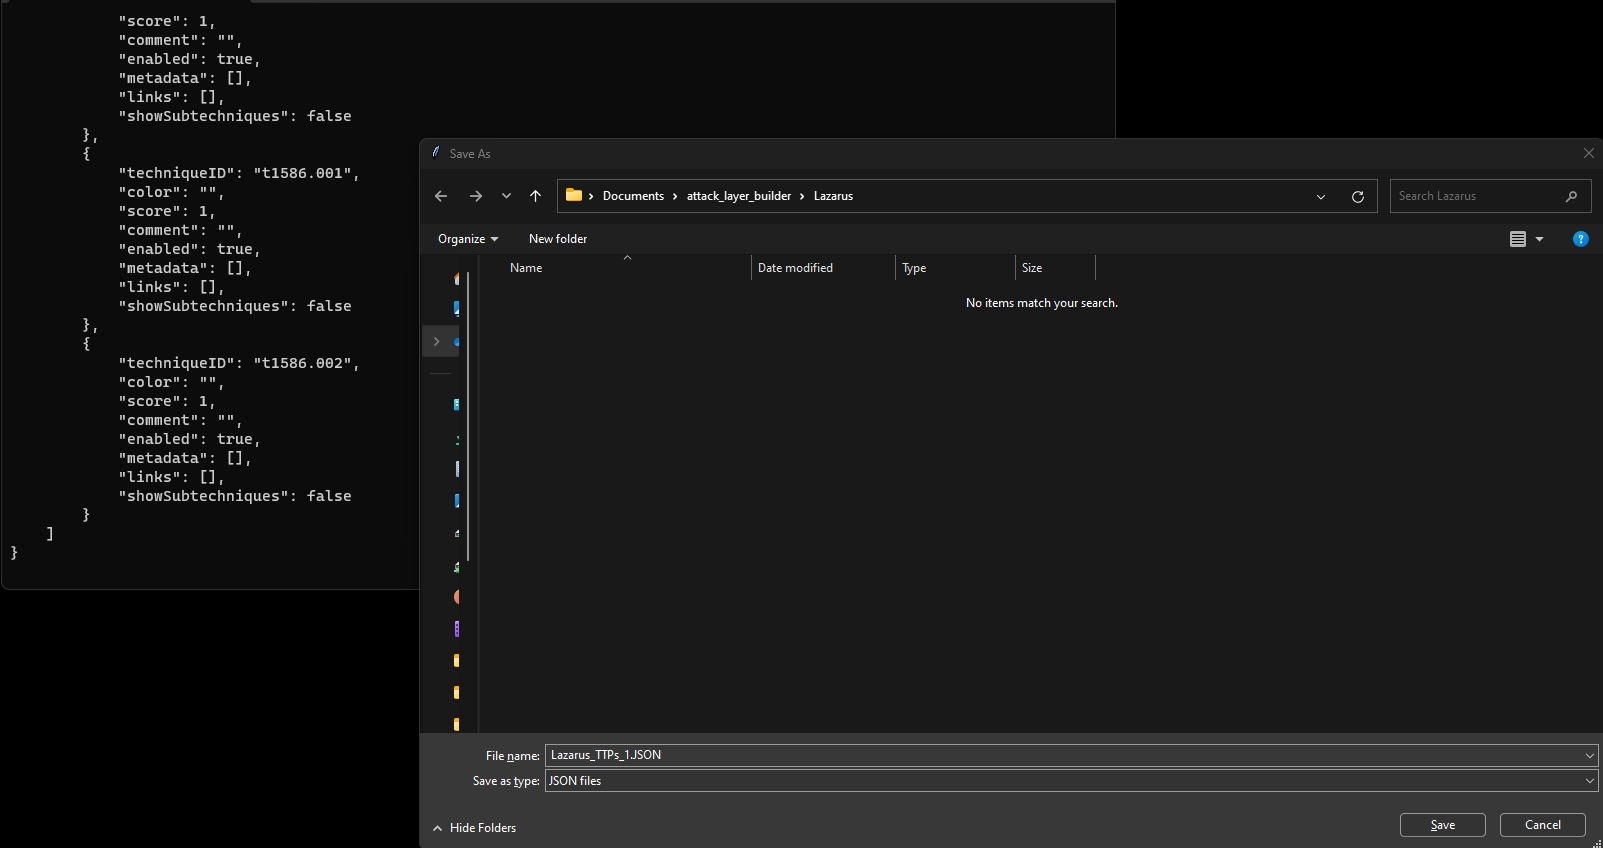Expand chevron after attack_layer_builder breadcrumb
This screenshot has height=848, width=1603.
pos(802,196)
